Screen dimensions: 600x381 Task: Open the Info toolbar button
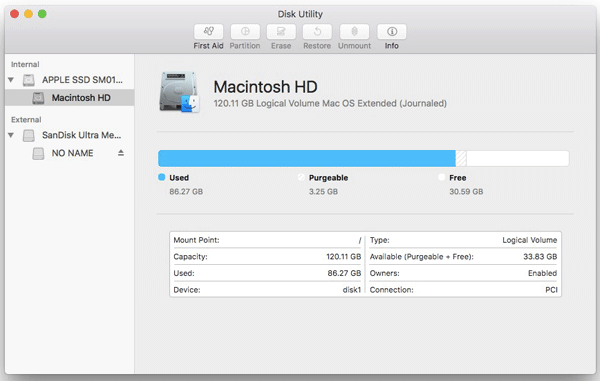391,32
